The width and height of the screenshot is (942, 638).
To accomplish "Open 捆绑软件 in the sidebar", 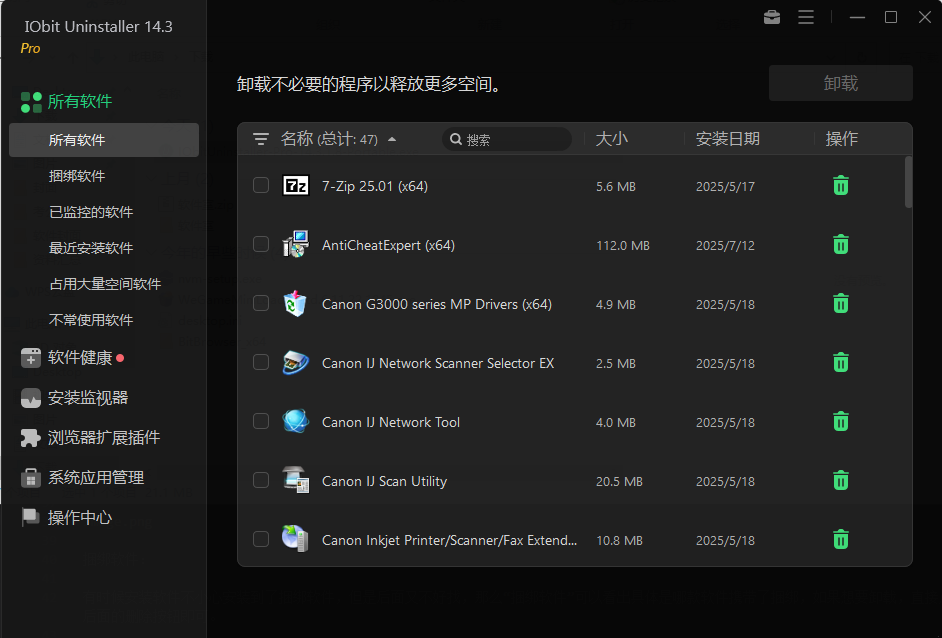I will [x=77, y=176].
